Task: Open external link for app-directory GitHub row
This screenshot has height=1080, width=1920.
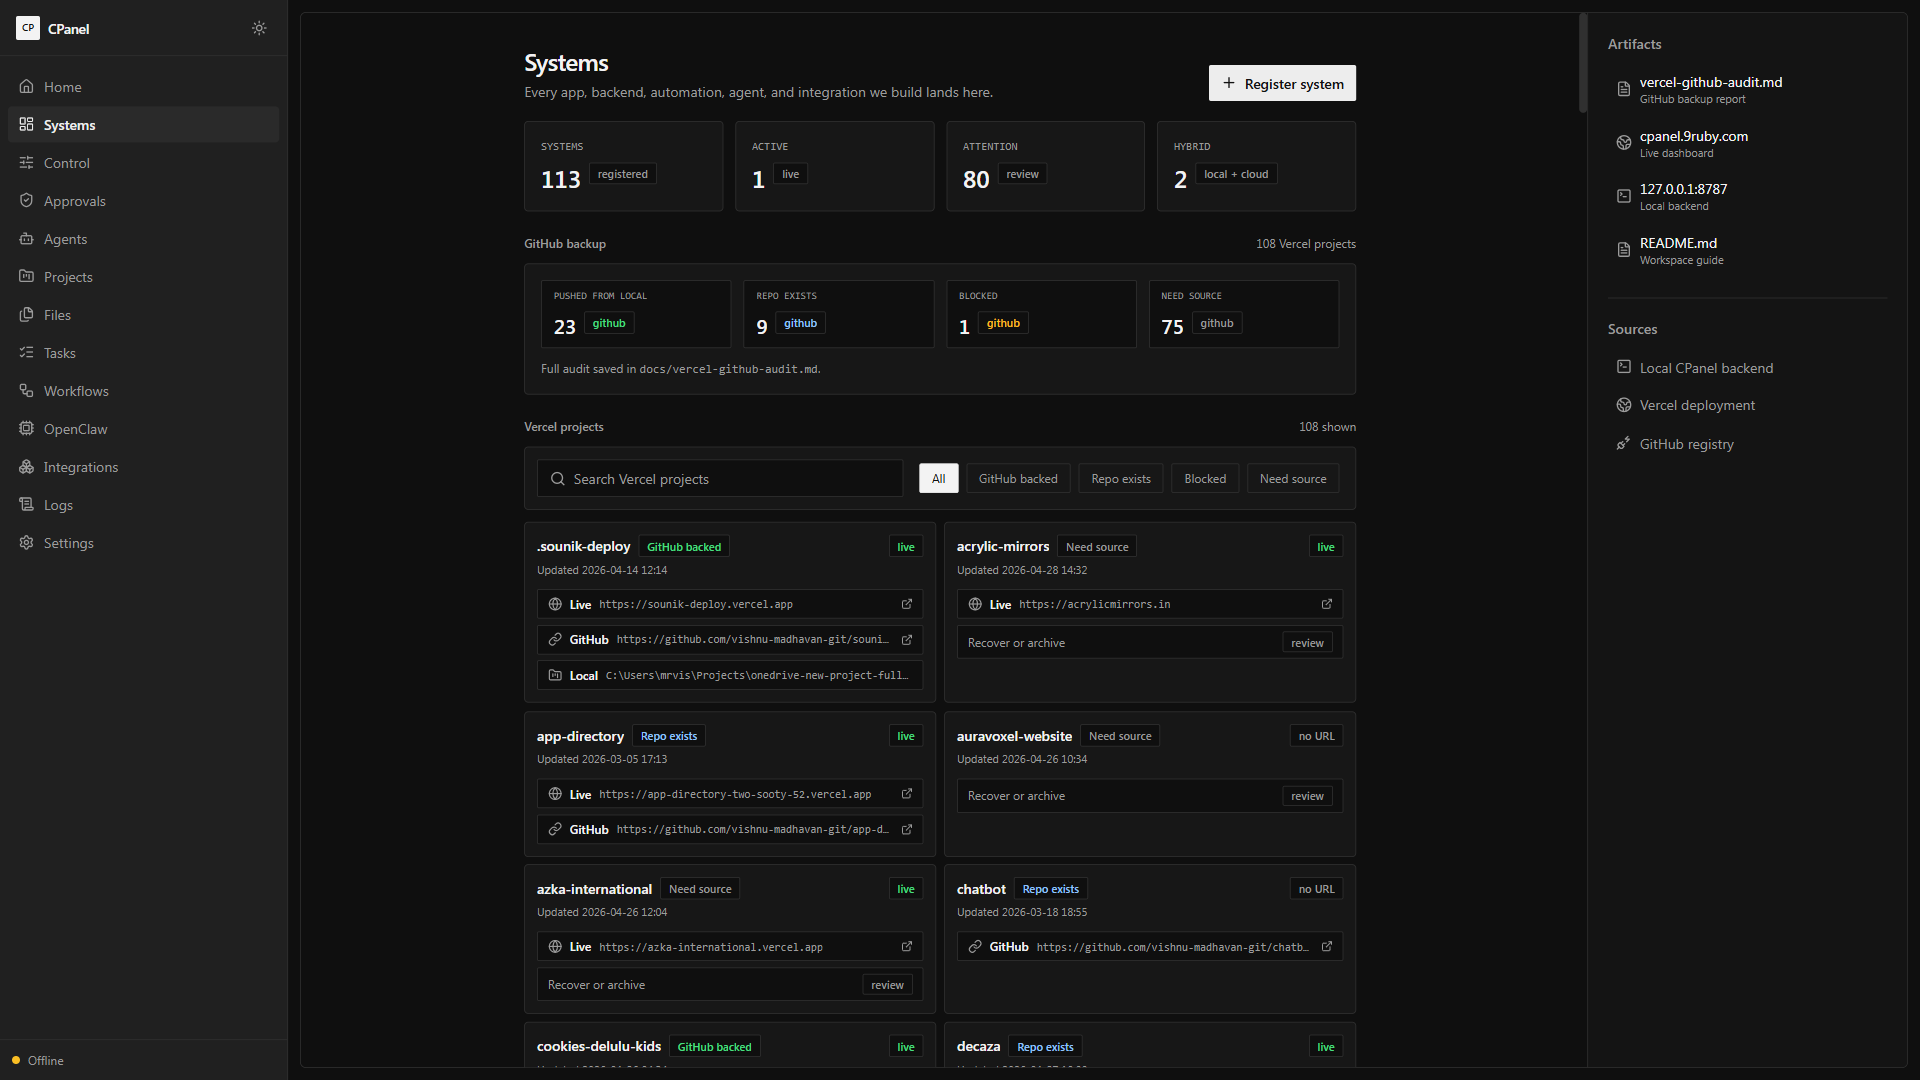Action: 907,829
